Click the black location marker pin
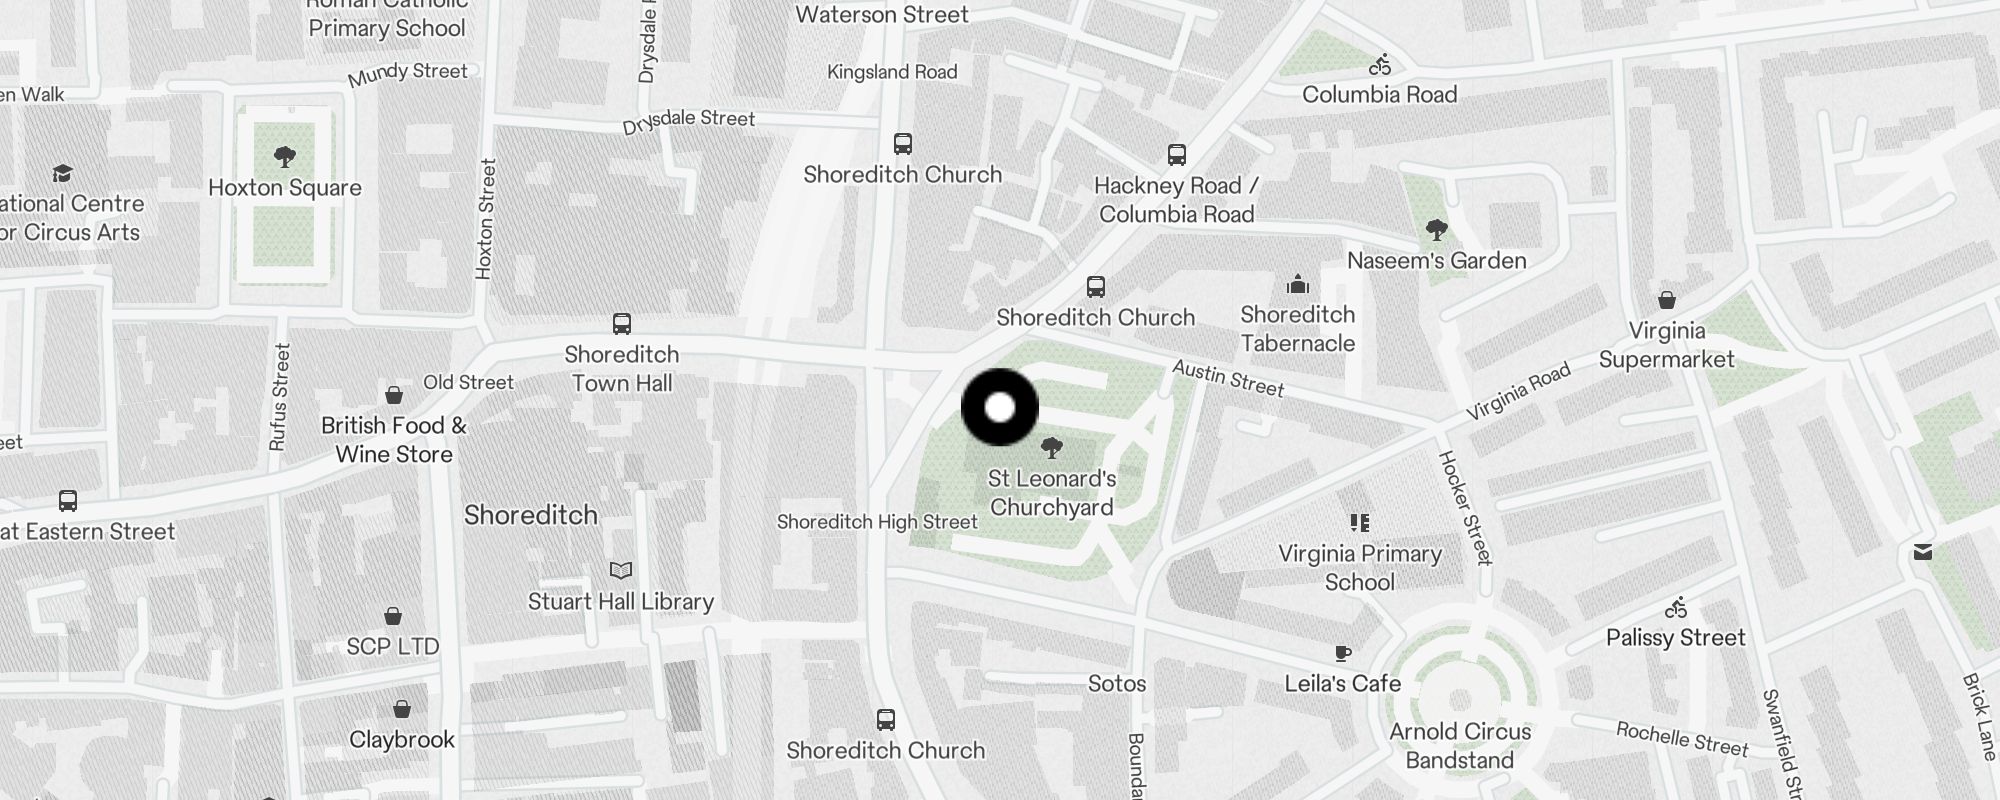The image size is (2000, 800). coord(1000,407)
